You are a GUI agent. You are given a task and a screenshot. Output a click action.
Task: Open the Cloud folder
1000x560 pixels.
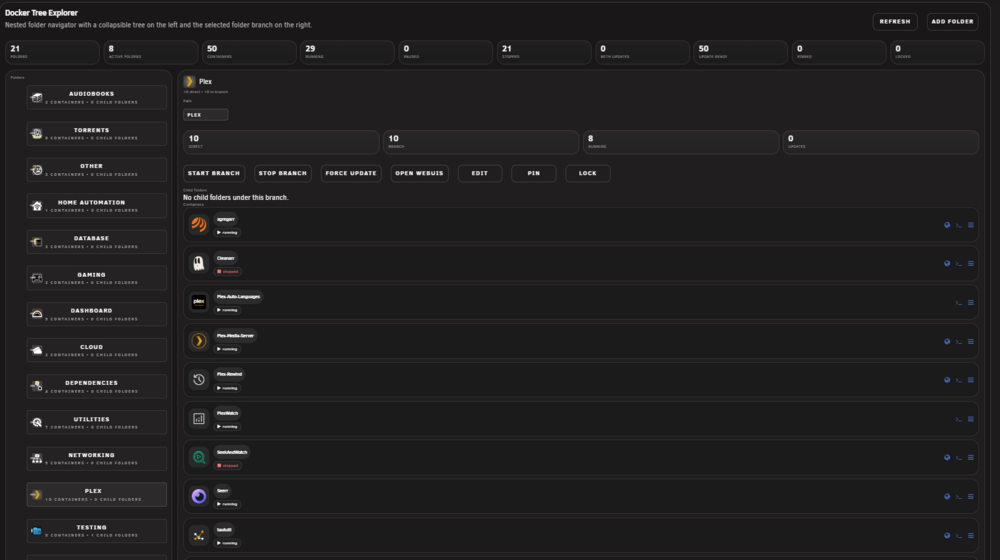[x=96, y=350]
